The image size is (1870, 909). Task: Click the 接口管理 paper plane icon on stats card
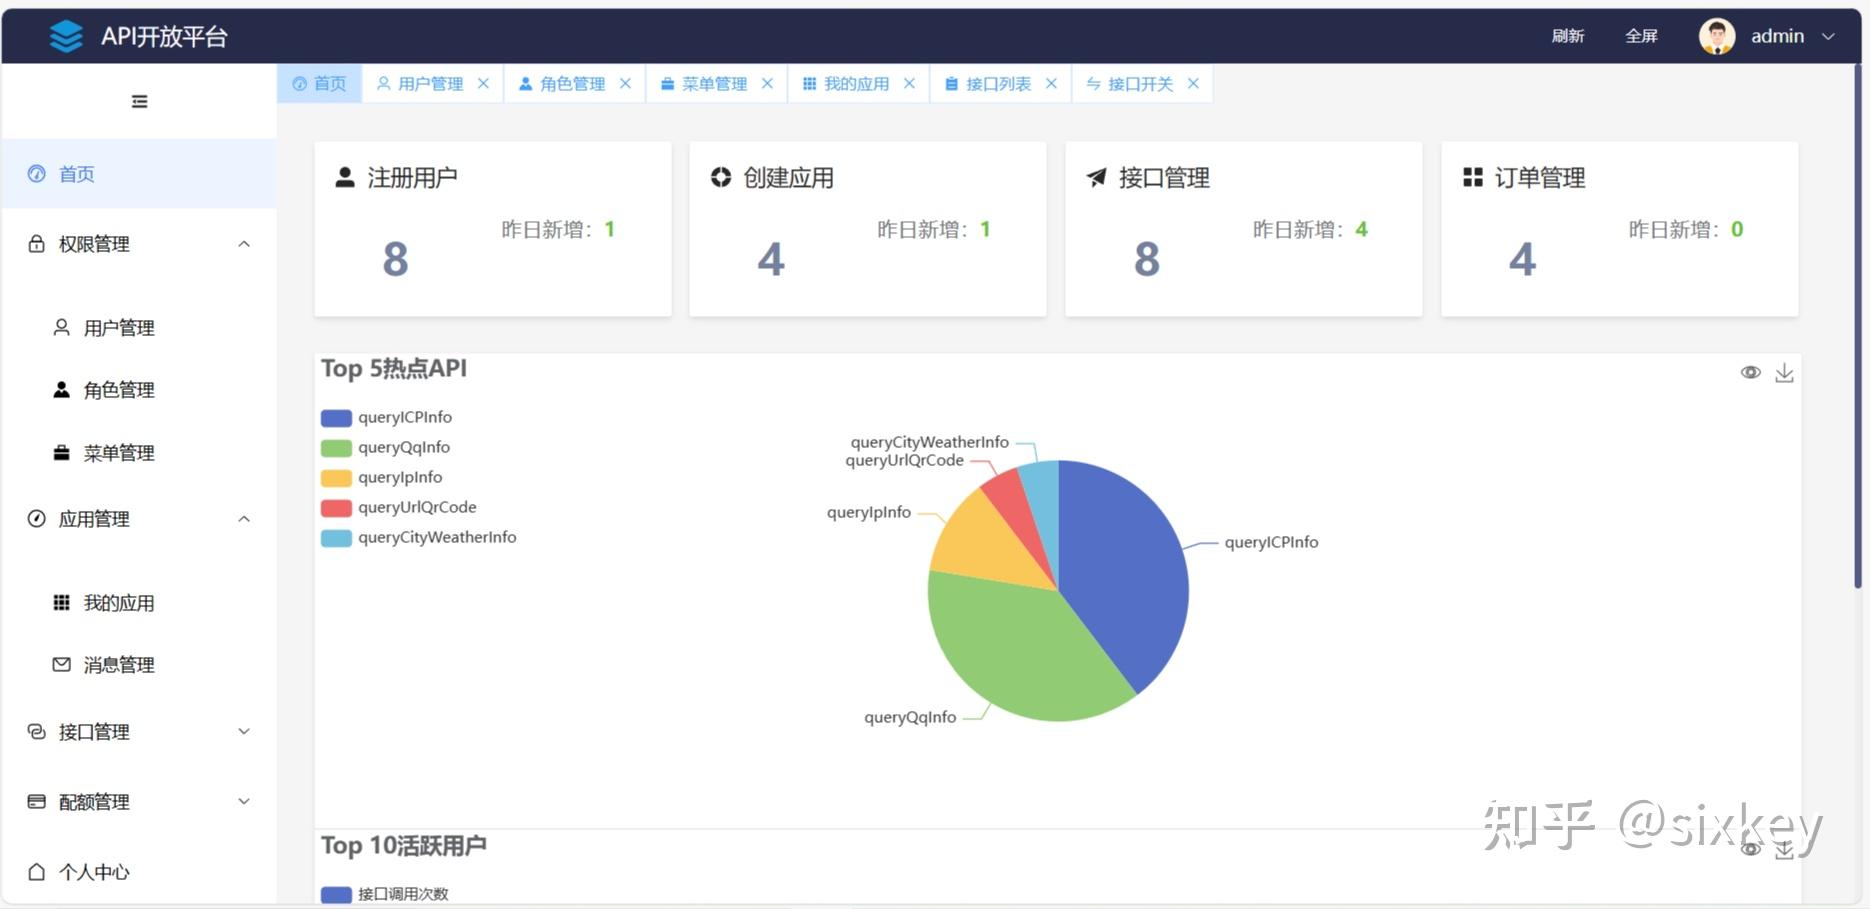(1096, 177)
